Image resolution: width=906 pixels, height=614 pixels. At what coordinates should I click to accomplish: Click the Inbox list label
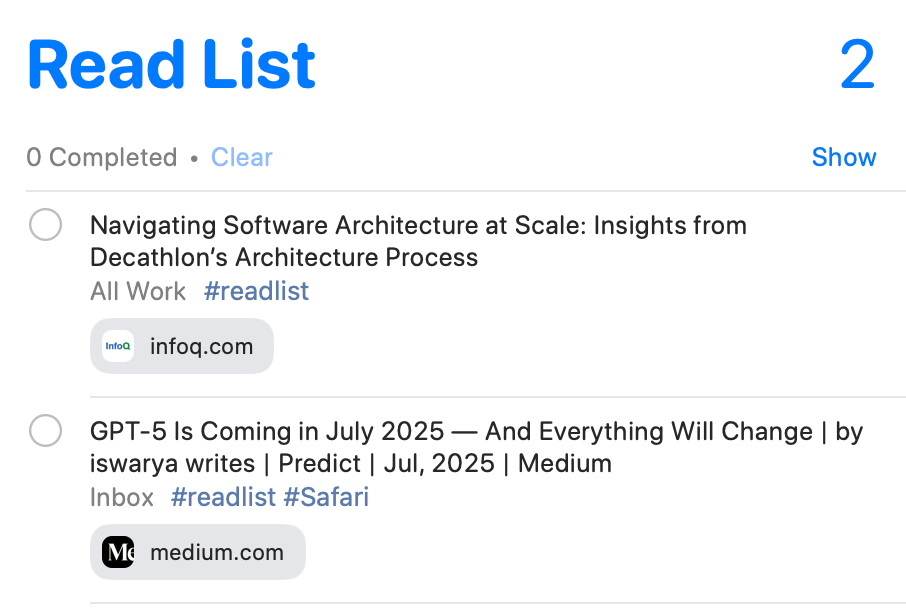coord(122,497)
